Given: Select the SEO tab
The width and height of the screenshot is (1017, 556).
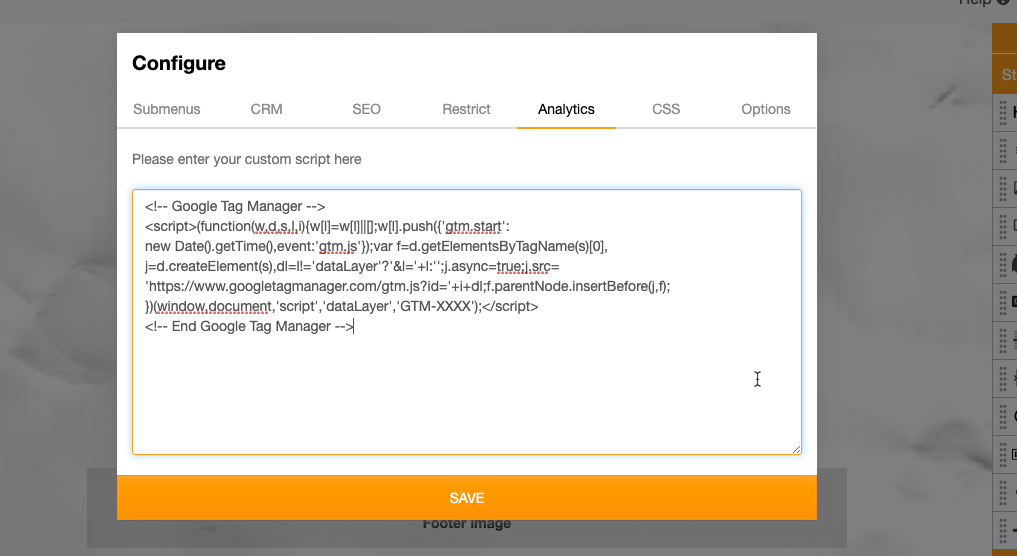Looking at the screenshot, I should [x=366, y=109].
